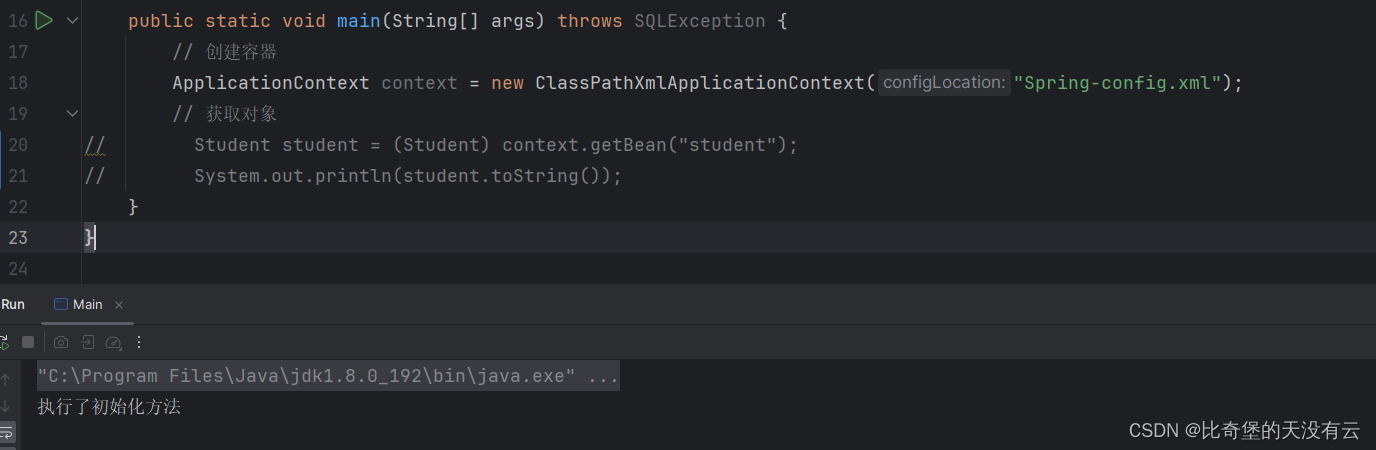
Task: Click the Run tool window label
Action: pyautogui.click(x=13, y=304)
